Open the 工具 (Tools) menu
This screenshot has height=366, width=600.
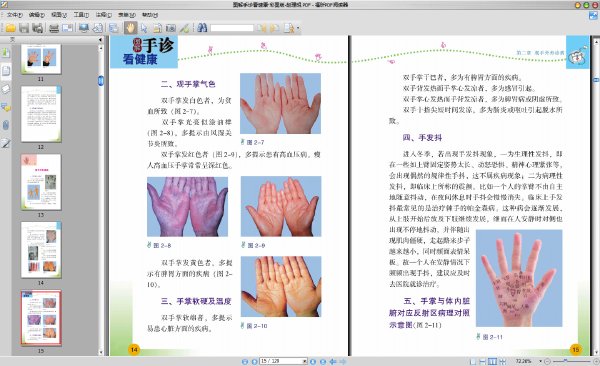81,15
